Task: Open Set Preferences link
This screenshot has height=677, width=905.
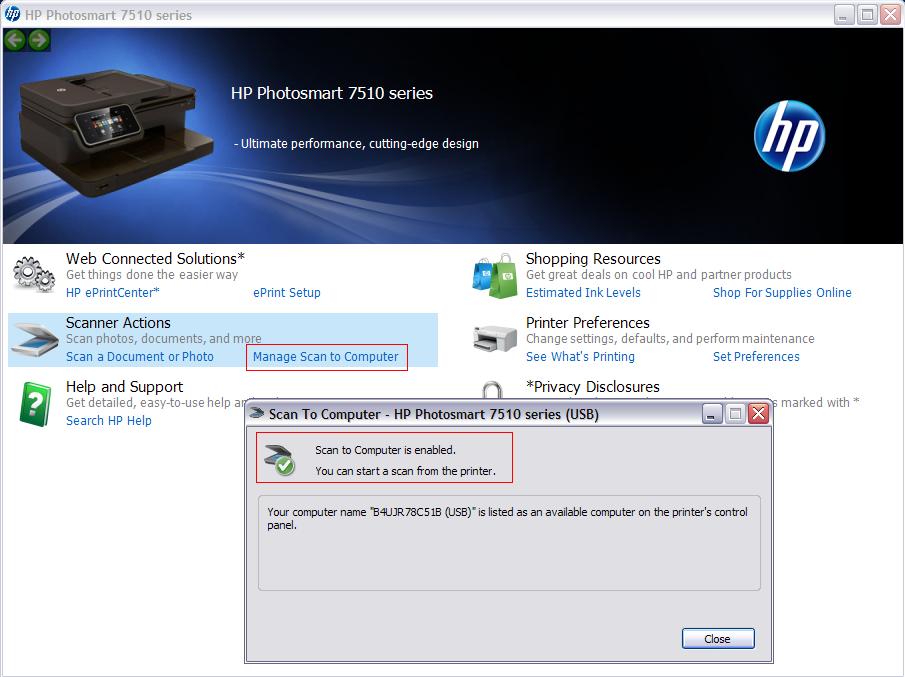Action: tap(756, 357)
